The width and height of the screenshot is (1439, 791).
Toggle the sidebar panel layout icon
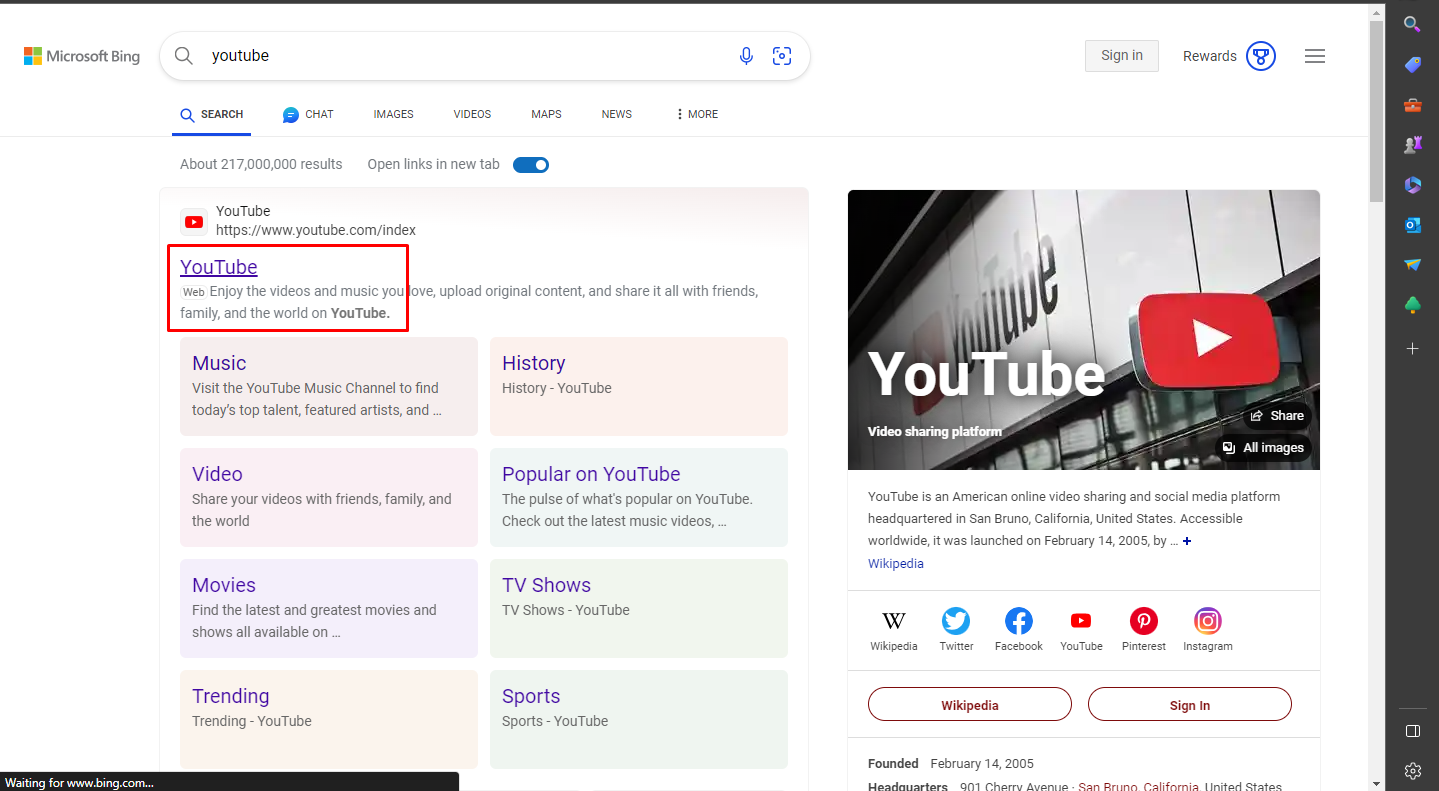(1412, 731)
